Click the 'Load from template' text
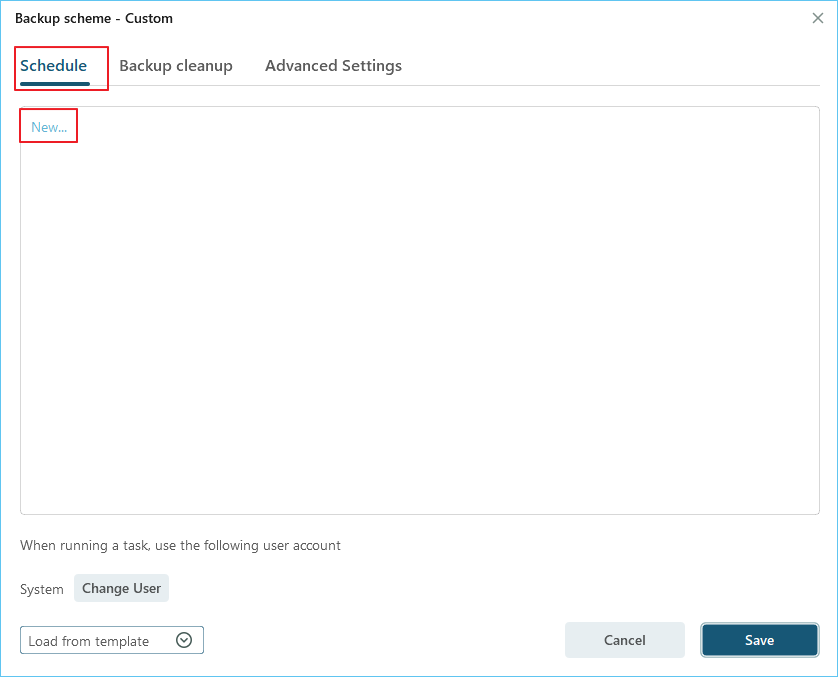The width and height of the screenshot is (838, 677). (89, 641)
